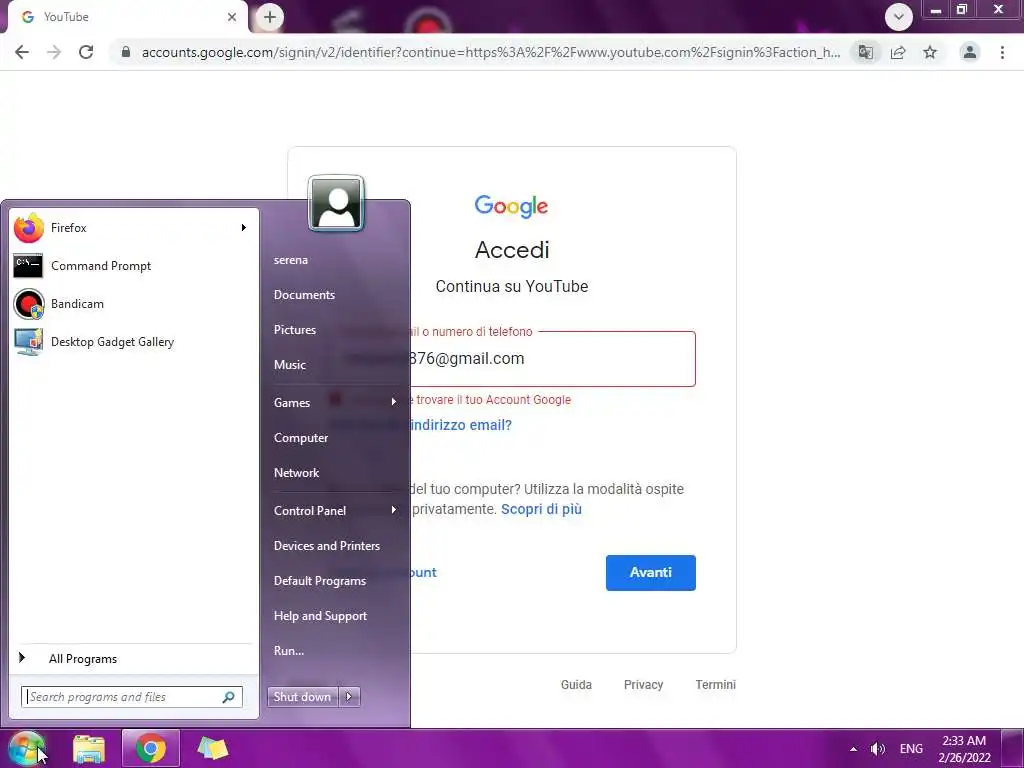The width and height of the screenshot is (1024, 768).
Task: Open Pictures from Start menu
Action: tap(295, 330)
